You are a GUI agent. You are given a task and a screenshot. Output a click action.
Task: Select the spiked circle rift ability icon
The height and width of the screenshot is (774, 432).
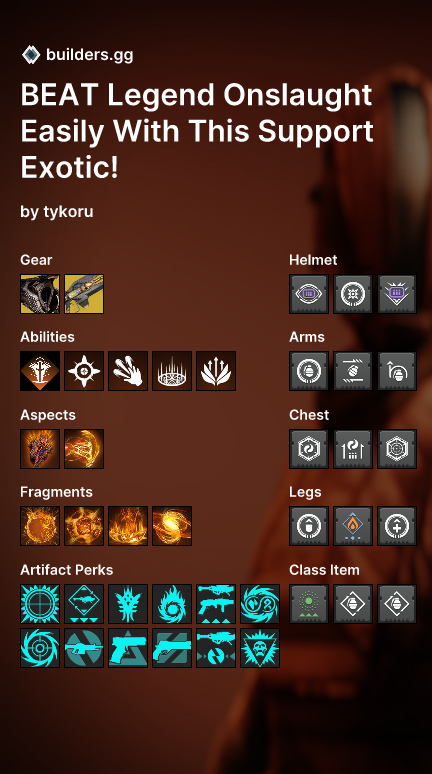pyautogui.click(x=172, y=371)
